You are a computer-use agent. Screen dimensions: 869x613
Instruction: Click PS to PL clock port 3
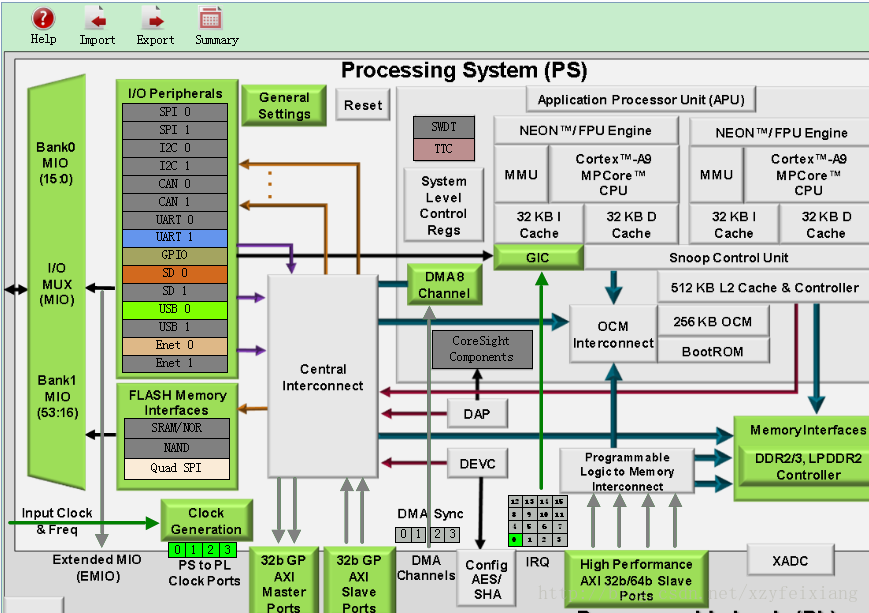228,550
